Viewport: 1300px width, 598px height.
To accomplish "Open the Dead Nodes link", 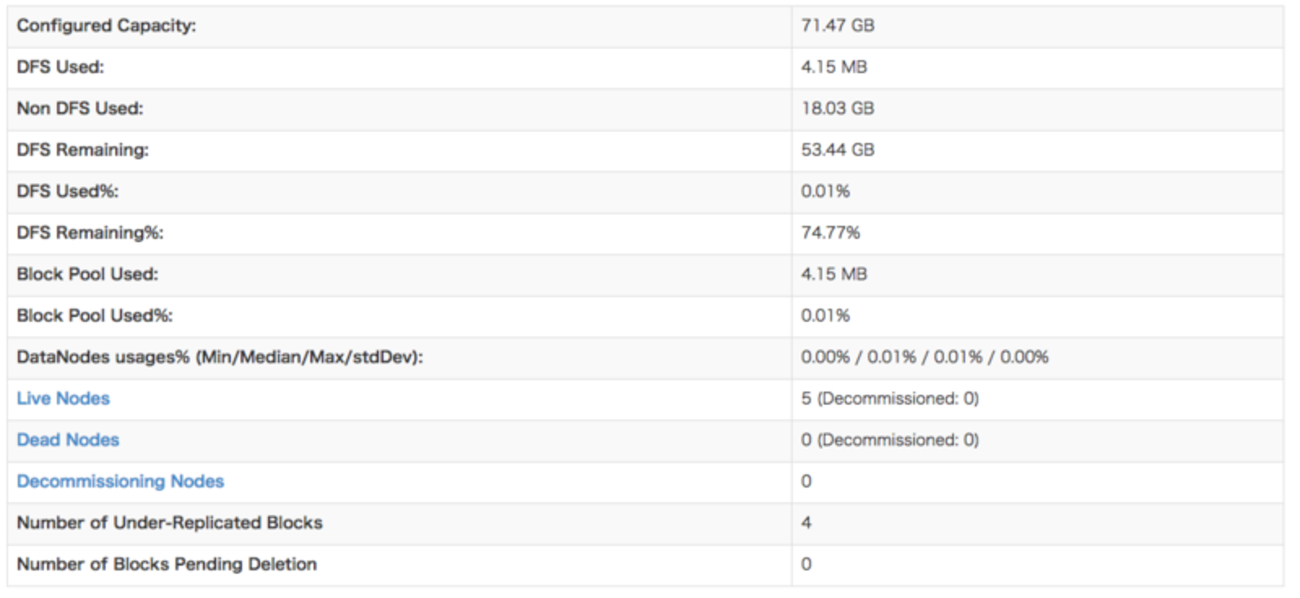I will pyautogui.click(x=68, y=440).
